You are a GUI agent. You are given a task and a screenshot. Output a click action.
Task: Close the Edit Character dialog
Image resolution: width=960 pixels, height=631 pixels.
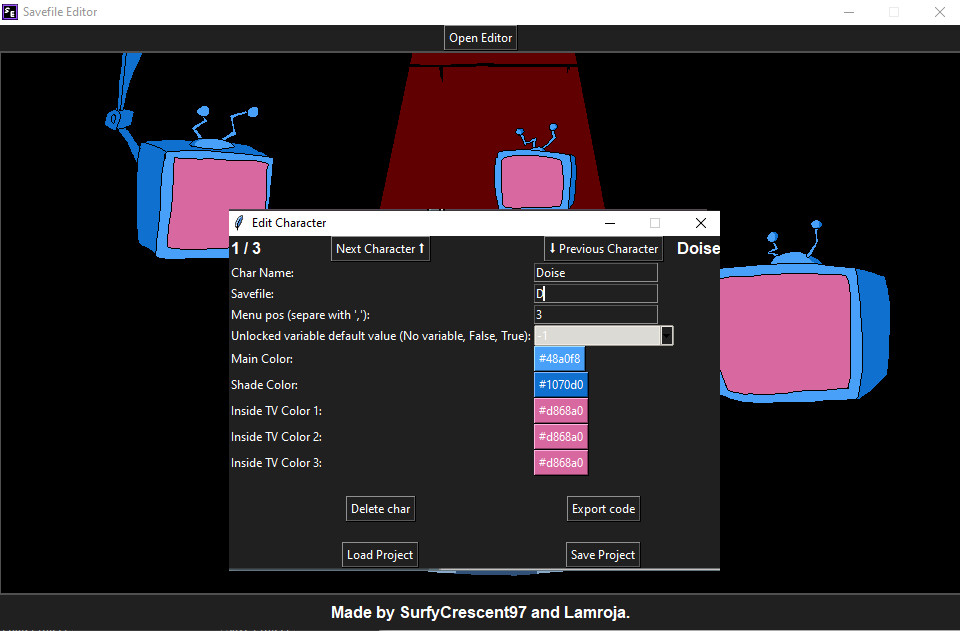click(700, 223)
